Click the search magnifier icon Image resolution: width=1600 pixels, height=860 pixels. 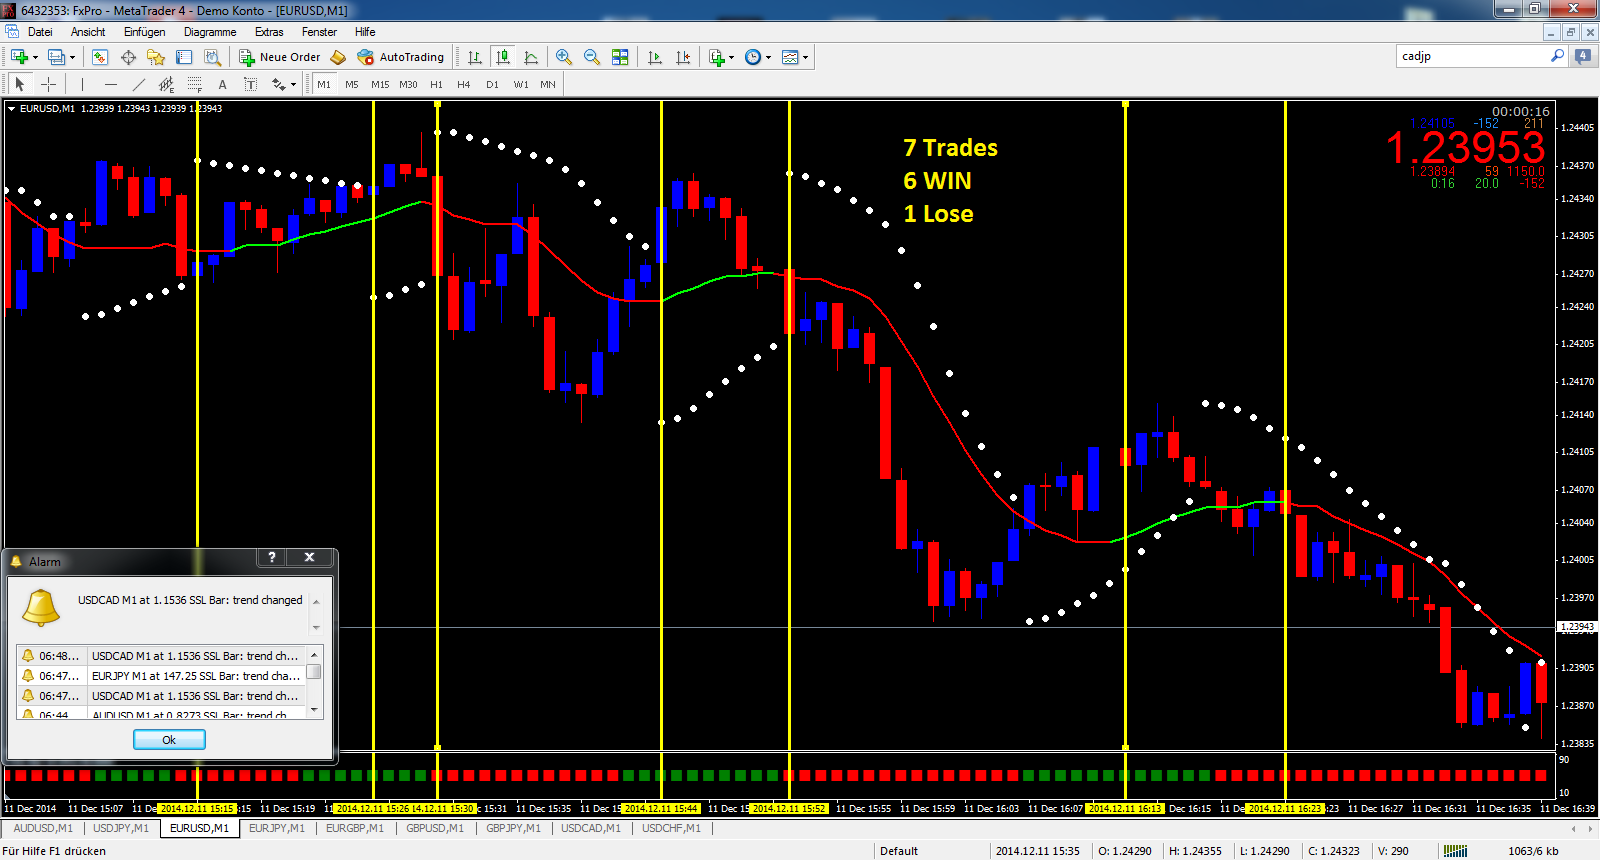[x=1557, y=56]
